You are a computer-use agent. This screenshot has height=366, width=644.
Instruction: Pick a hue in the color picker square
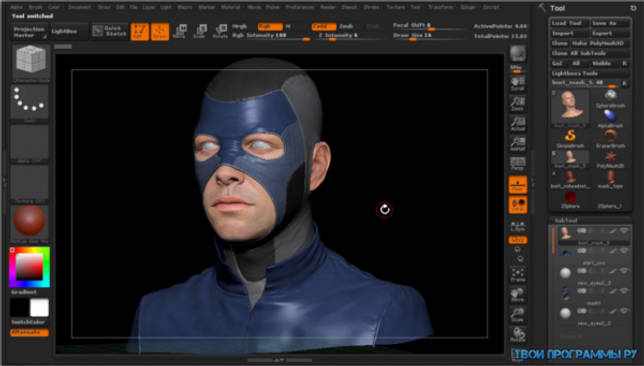(30, 267)
